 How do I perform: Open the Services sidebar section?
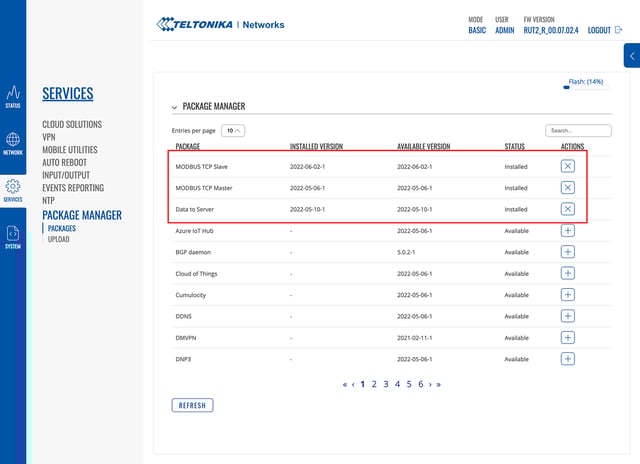(13, 191)
